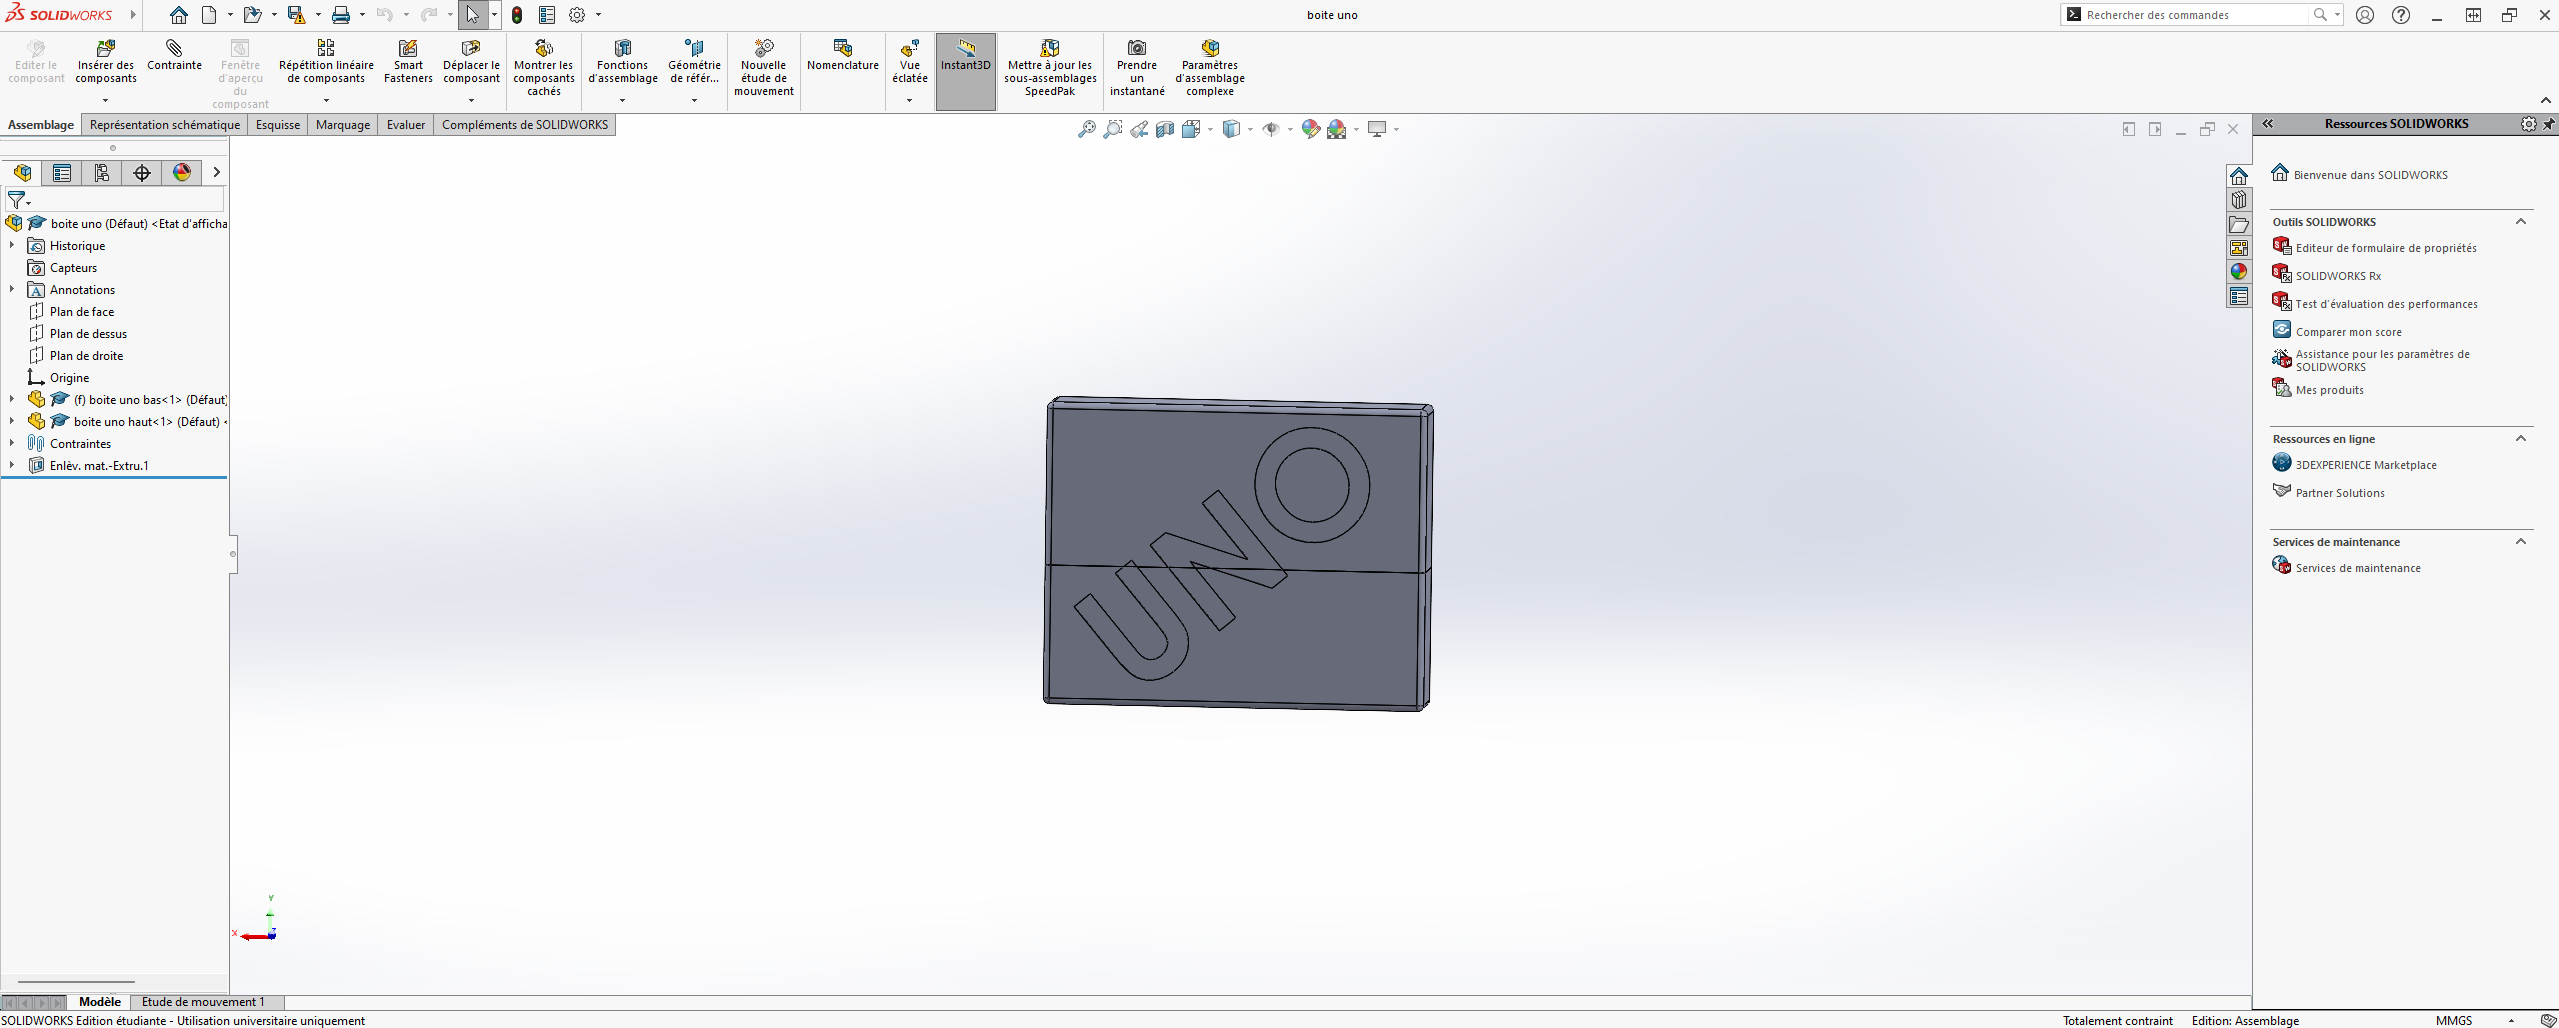Viewport: 2559px width, 1028px height.
Task: Open the DisplayManager color sphere tab
Action: [182, 173]
